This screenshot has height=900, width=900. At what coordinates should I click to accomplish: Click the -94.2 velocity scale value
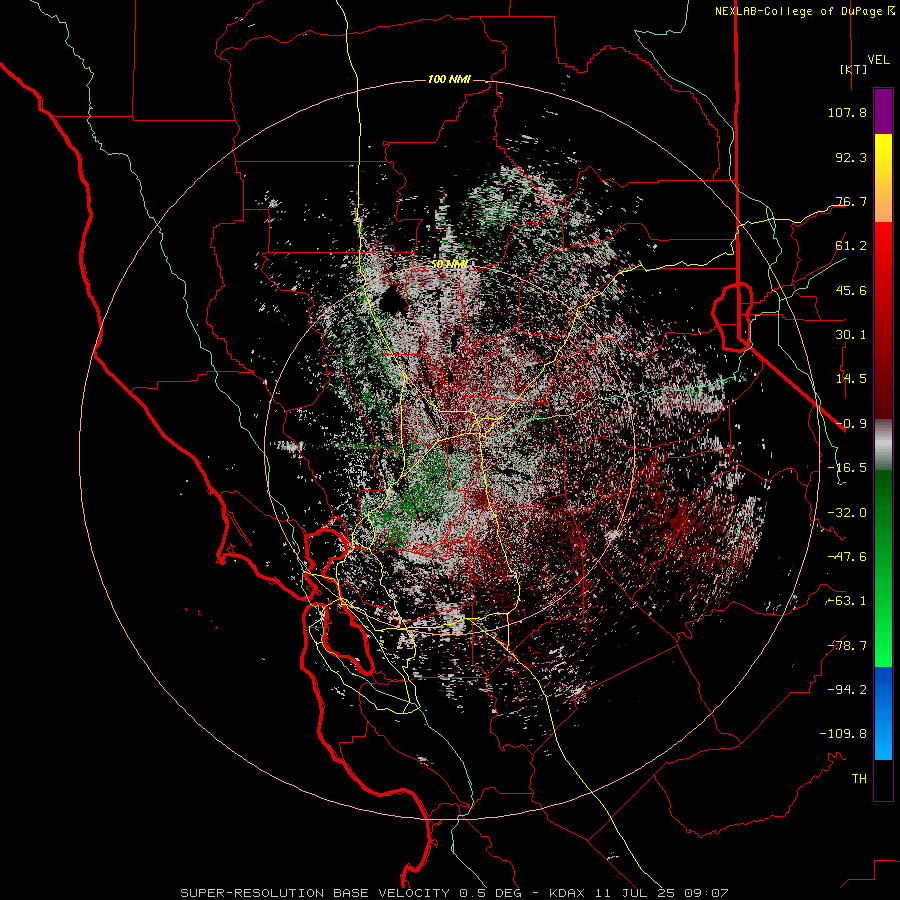pyautogui.click(x=847, y=690)
